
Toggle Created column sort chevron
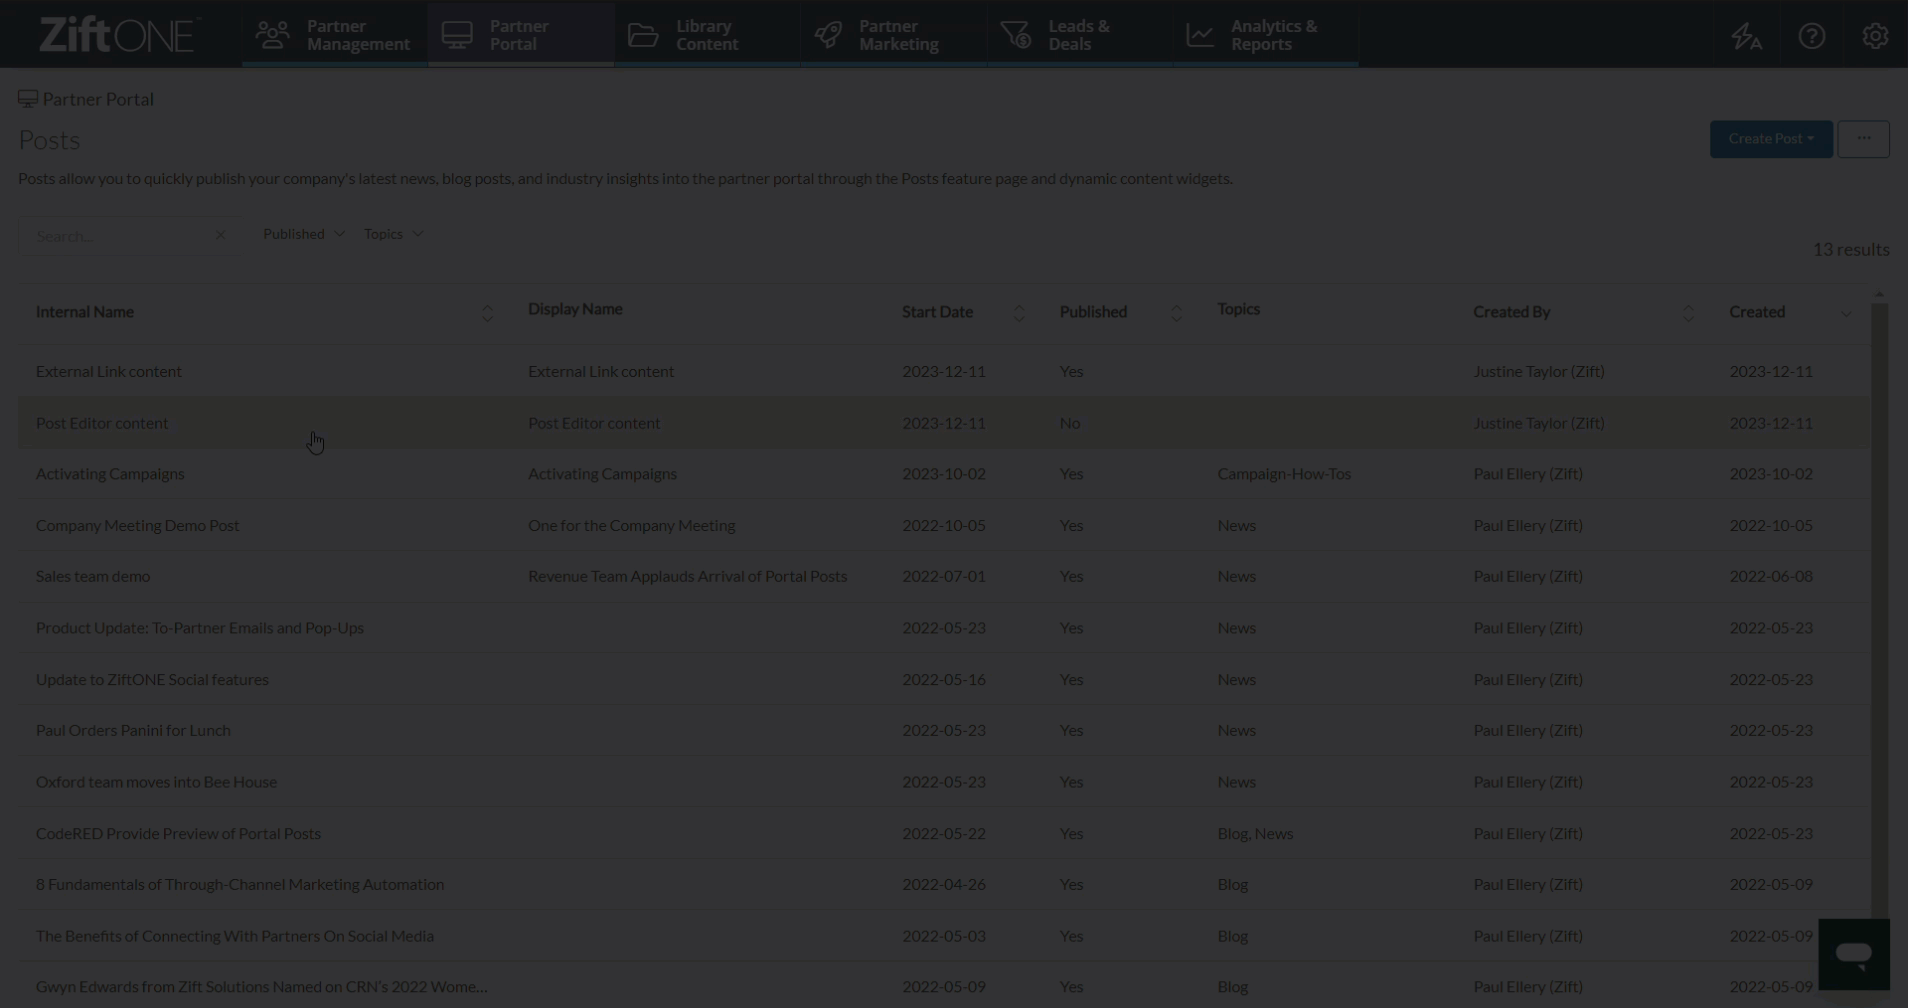1846,314
